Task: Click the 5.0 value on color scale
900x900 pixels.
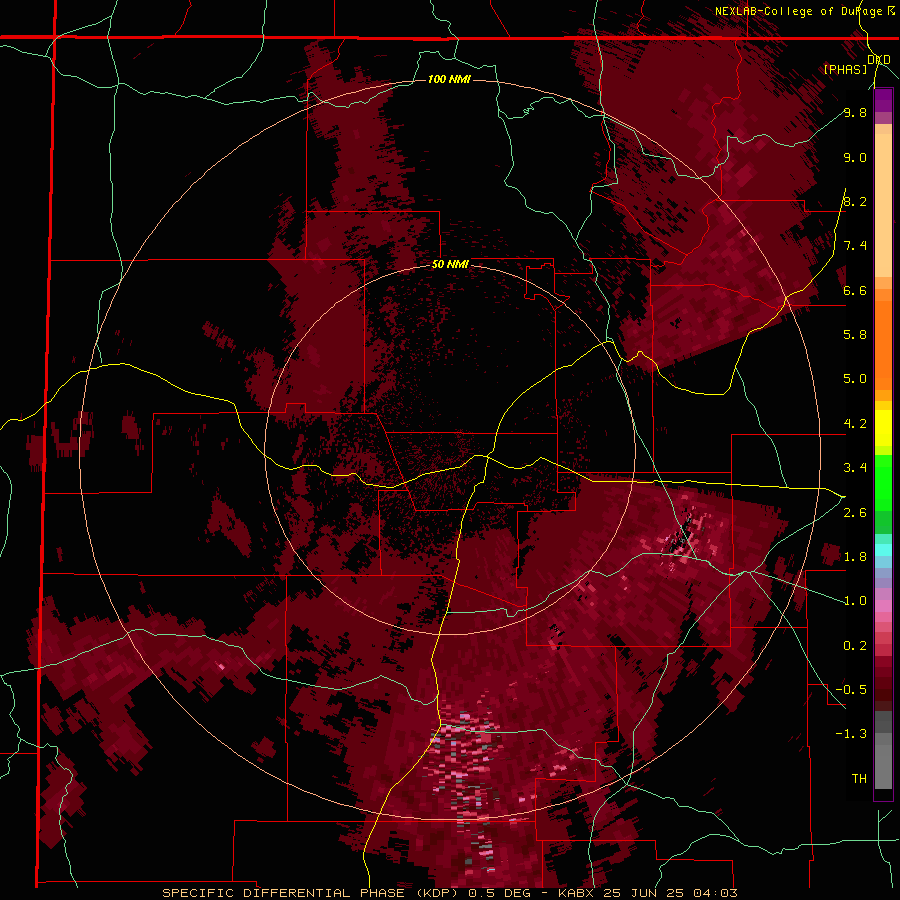Action: [x=855, y=379]
